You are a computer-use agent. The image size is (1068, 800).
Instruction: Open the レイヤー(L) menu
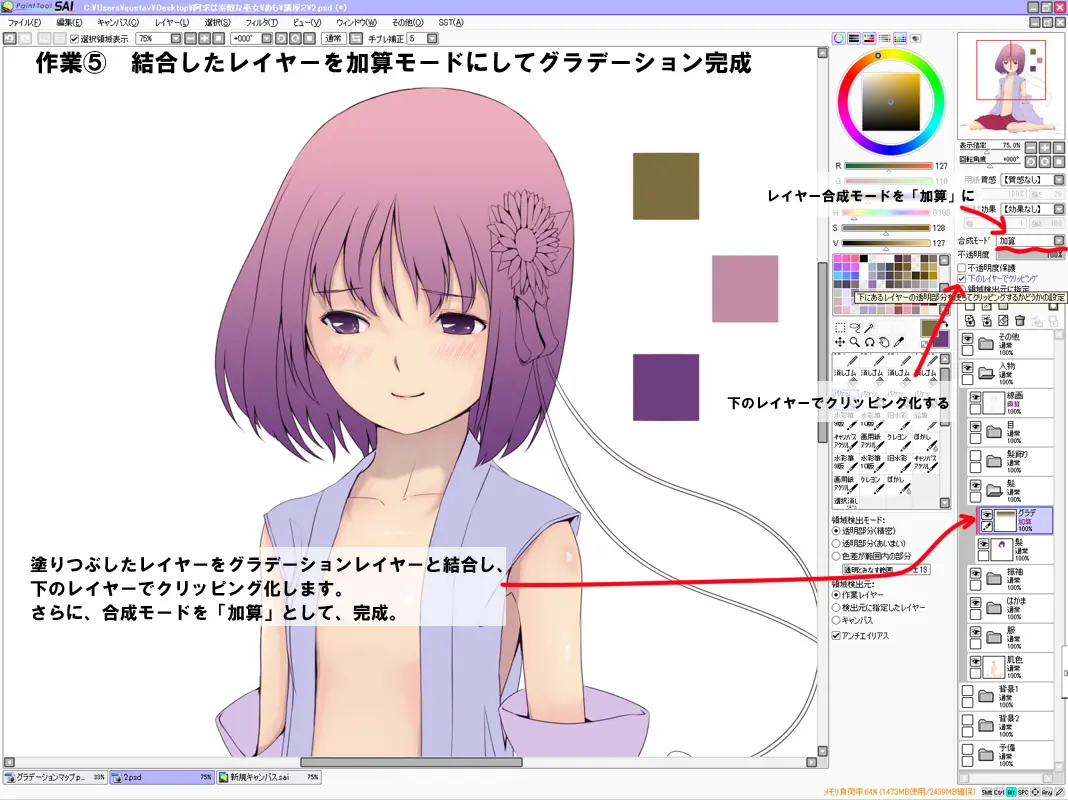tap(172, 22)
